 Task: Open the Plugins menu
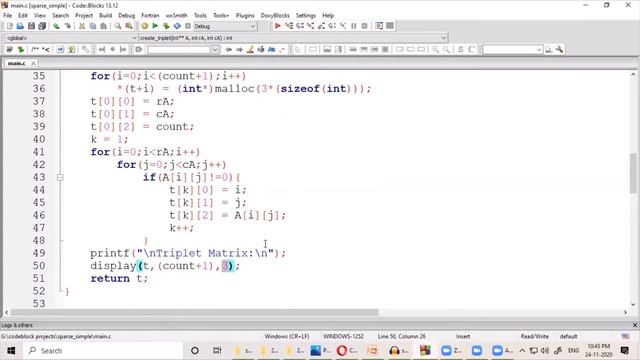245,16
